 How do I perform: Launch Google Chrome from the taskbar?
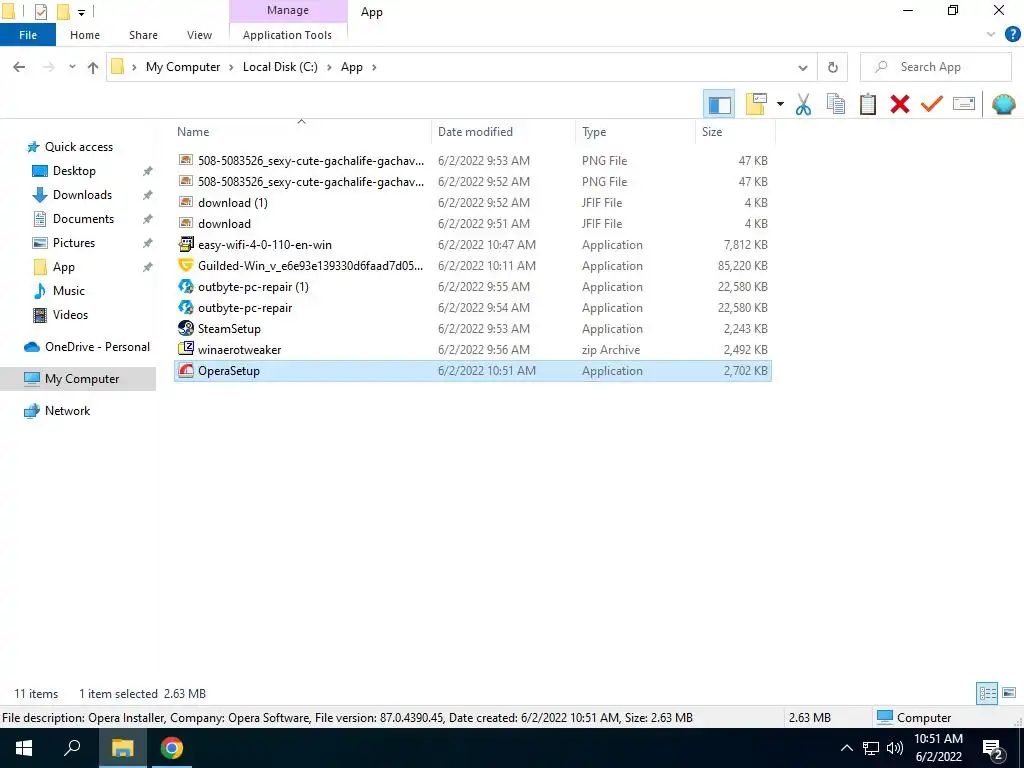pyautogui.click(x=172, y=748)
